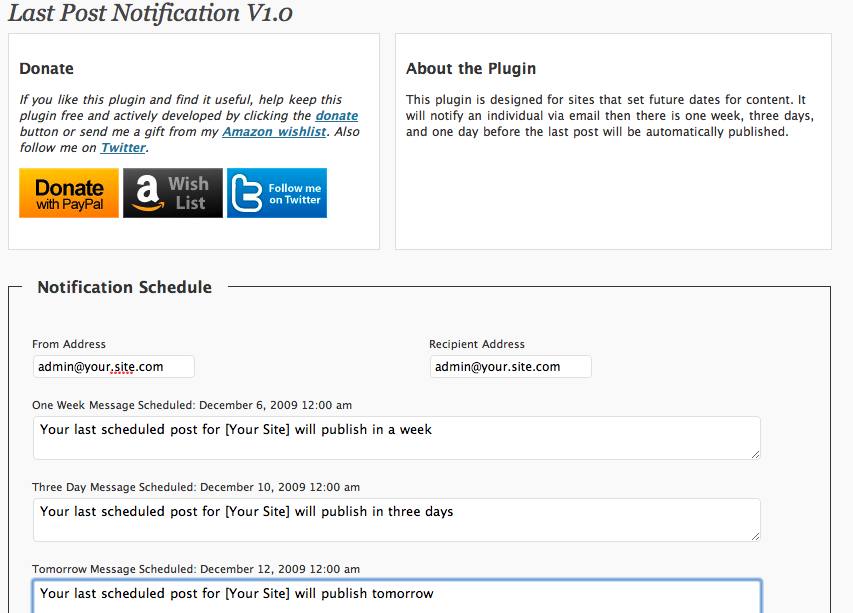Click the From Address email field
Viewport: 853px width, 613px height.
114,367
